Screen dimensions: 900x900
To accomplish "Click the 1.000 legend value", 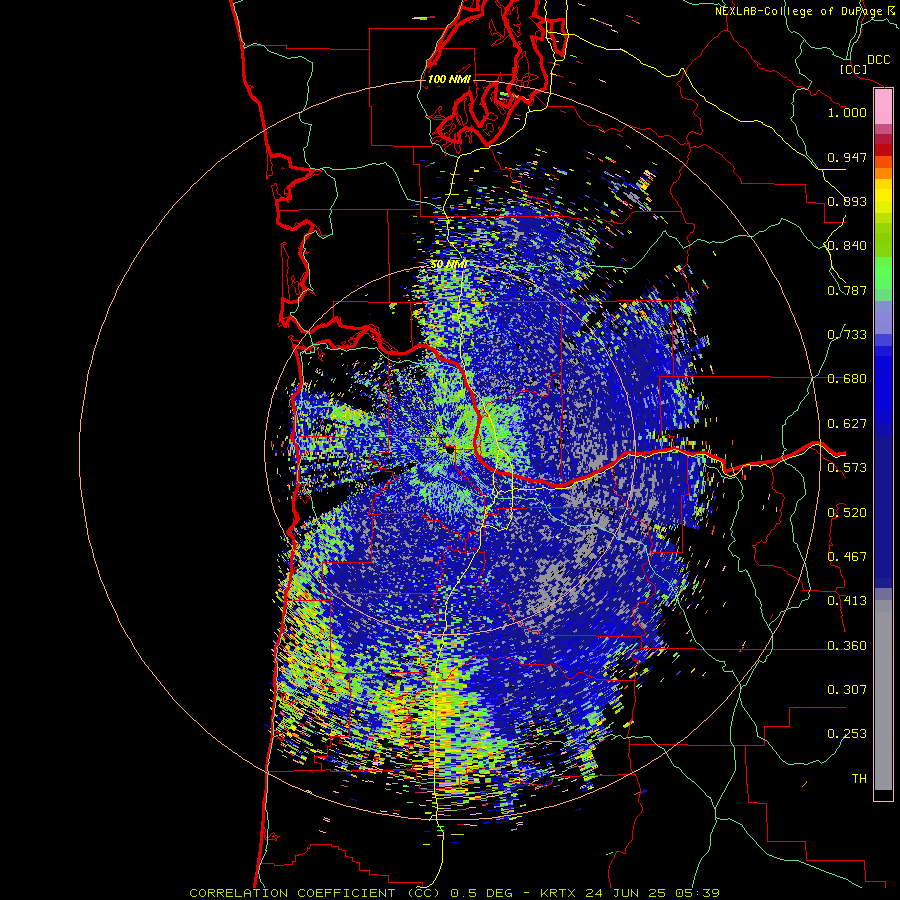I will point(847,112).
